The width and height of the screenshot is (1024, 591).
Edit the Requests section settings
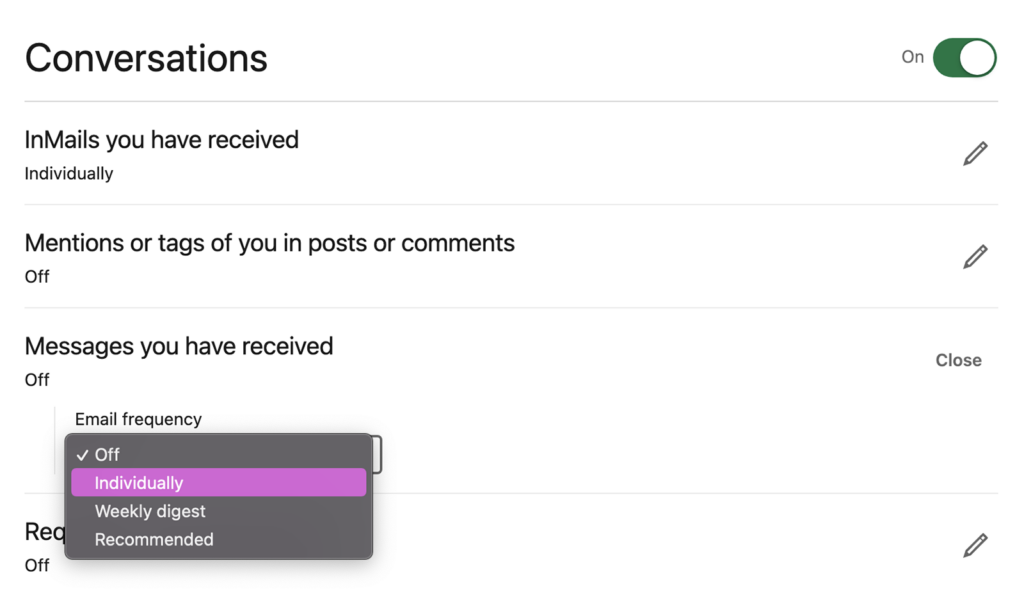pyautogui.click(x=975, y=544)
